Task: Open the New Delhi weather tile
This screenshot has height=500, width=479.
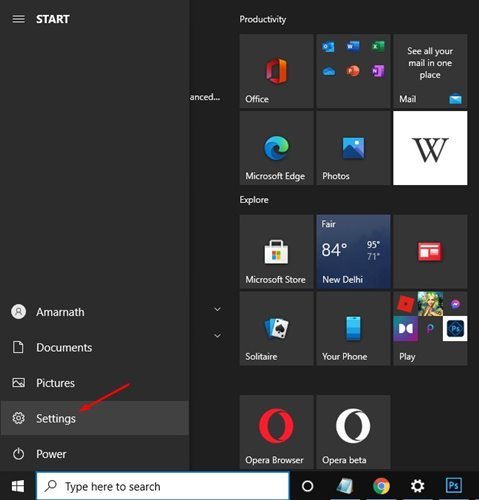Action: click(353, 252)
